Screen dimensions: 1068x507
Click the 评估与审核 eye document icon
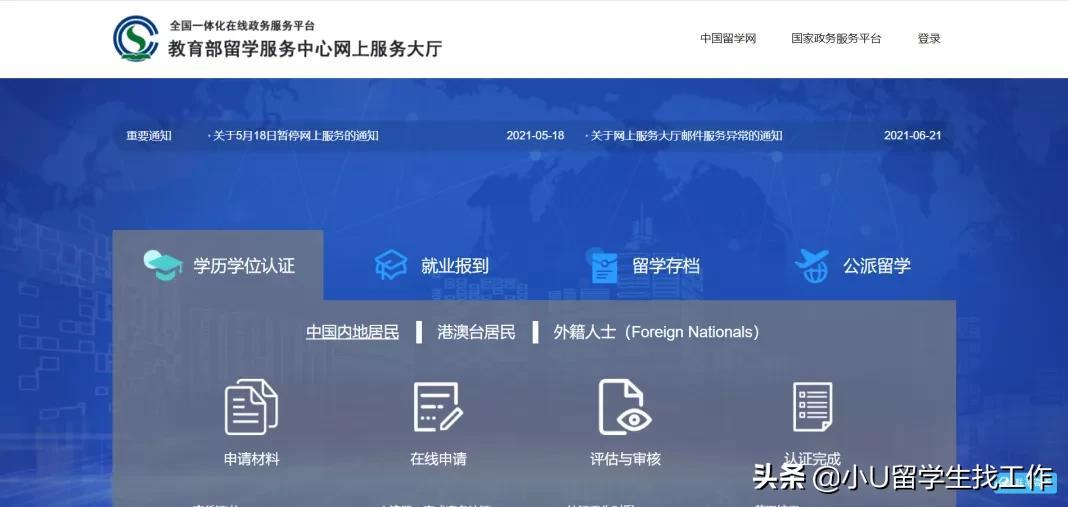coord(624,407)
